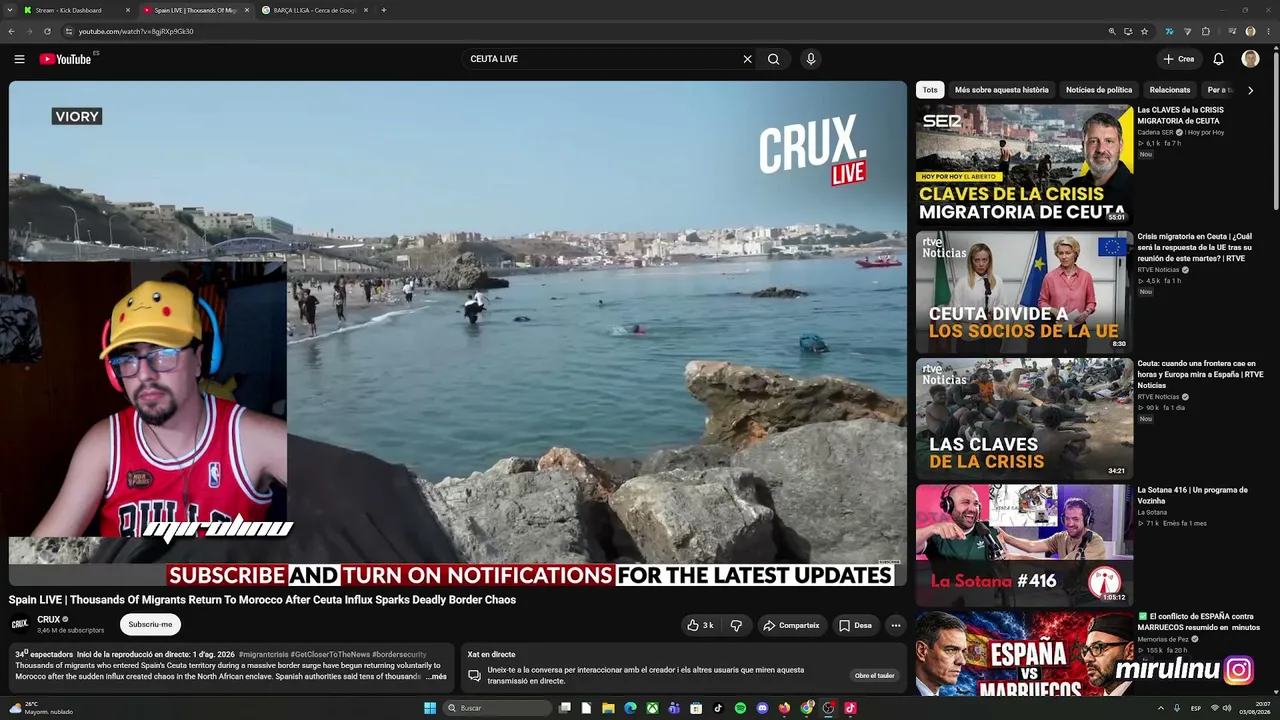Reload the page using the refresh icon
Viewport: 1280px width, 720px height.
pos(47,31)
